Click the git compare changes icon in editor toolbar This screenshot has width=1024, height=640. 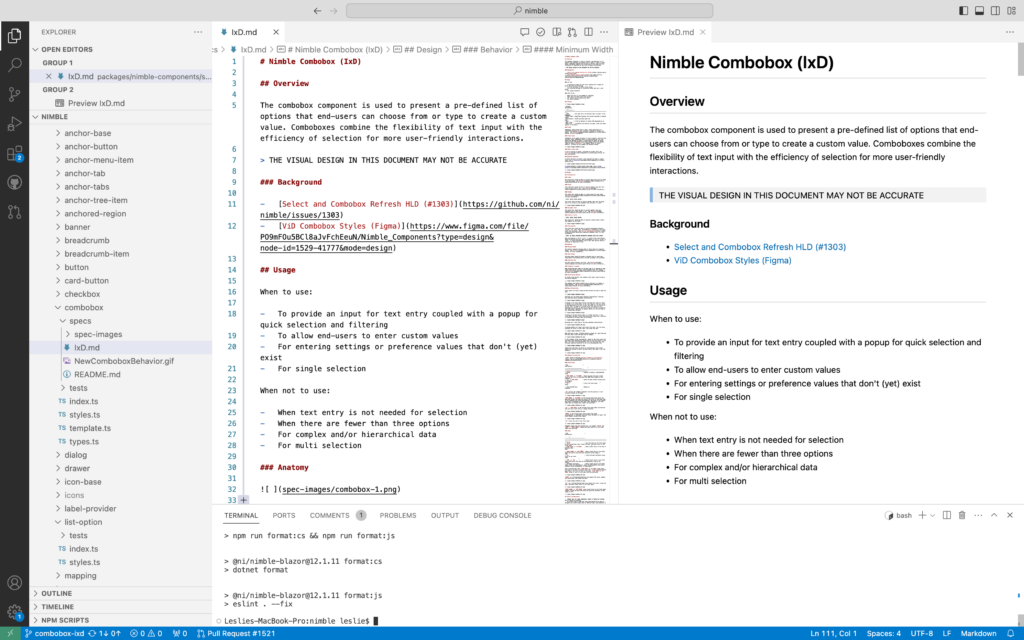pyautogui.click(x=572, y=32)
